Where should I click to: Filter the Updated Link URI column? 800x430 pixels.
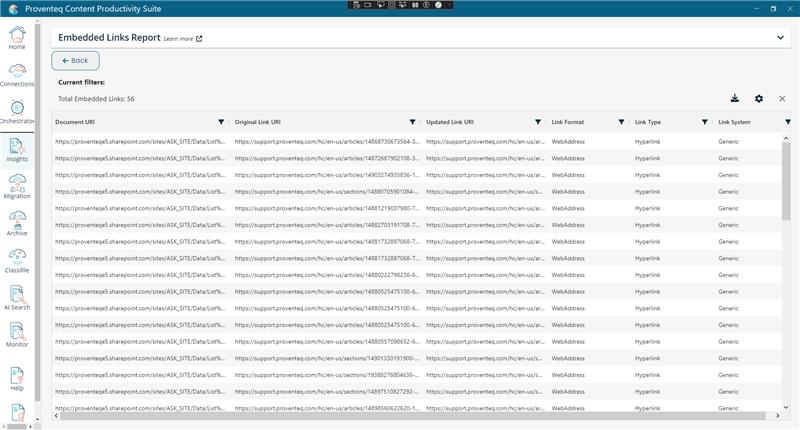(x=538, y=122)
